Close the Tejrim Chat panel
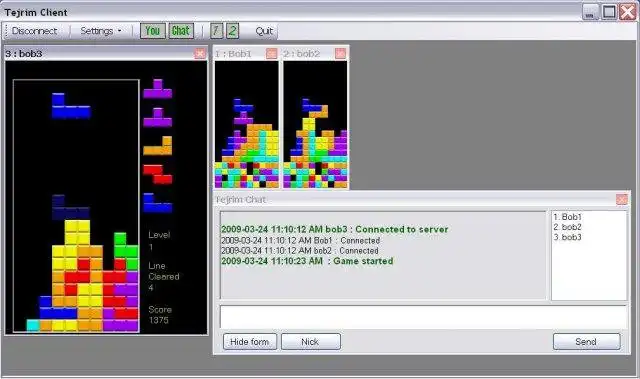Screen dimensions: 640x379 click(622, 199)
